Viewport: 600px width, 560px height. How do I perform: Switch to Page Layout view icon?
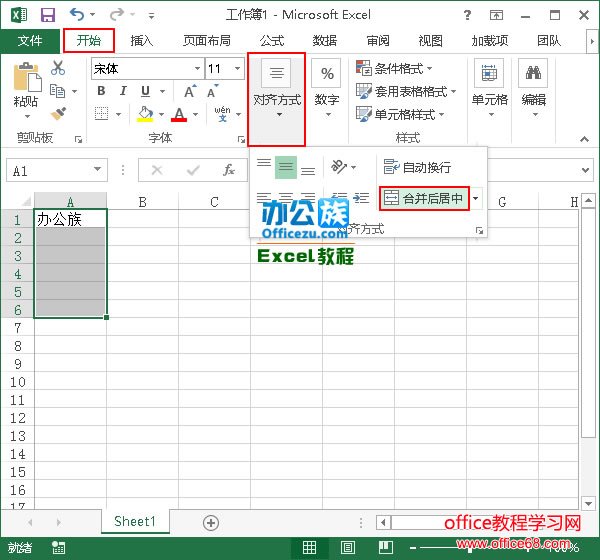pos(347,548)
